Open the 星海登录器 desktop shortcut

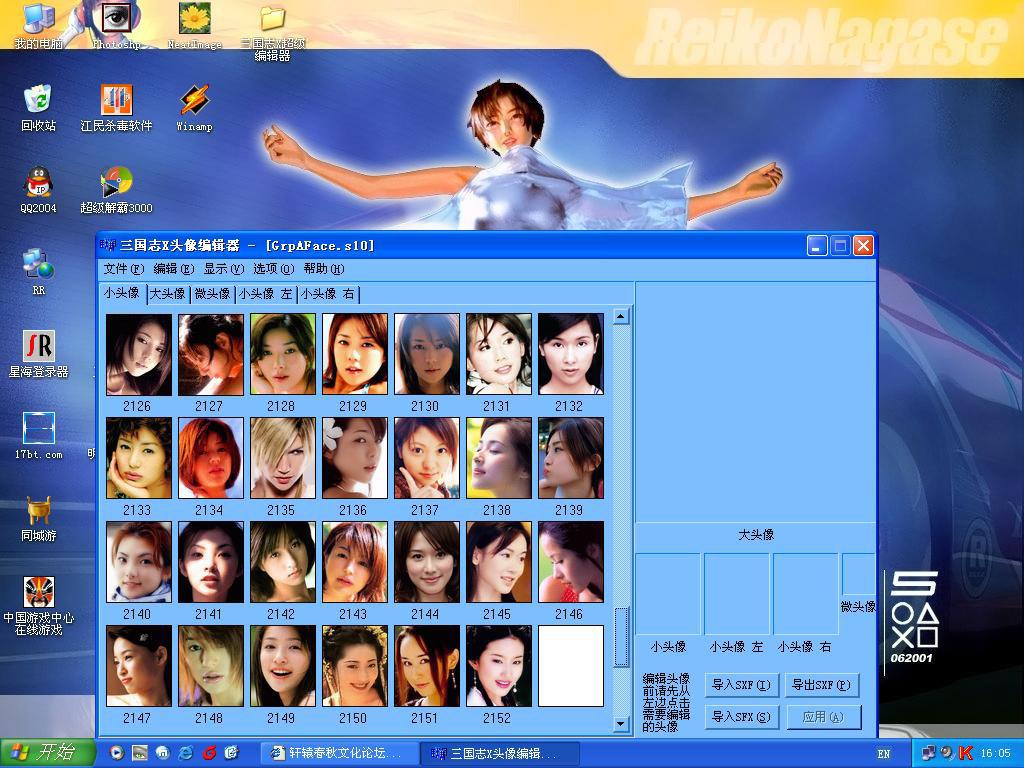(38, 347)
